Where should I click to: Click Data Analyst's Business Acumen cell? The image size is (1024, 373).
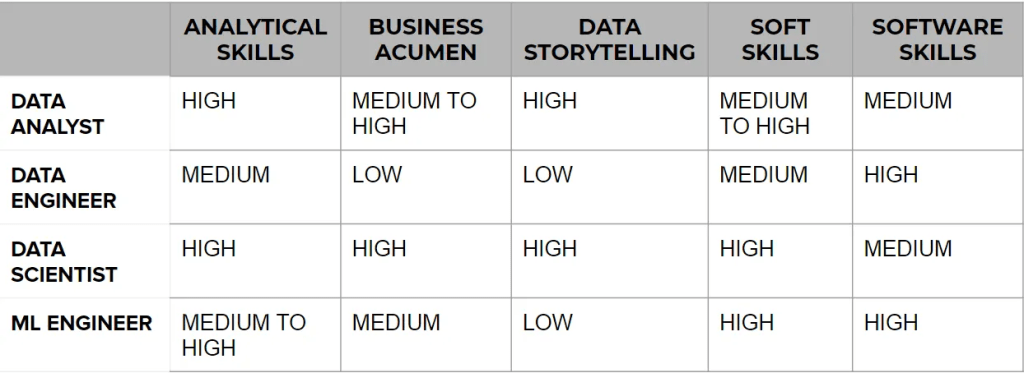426,114
